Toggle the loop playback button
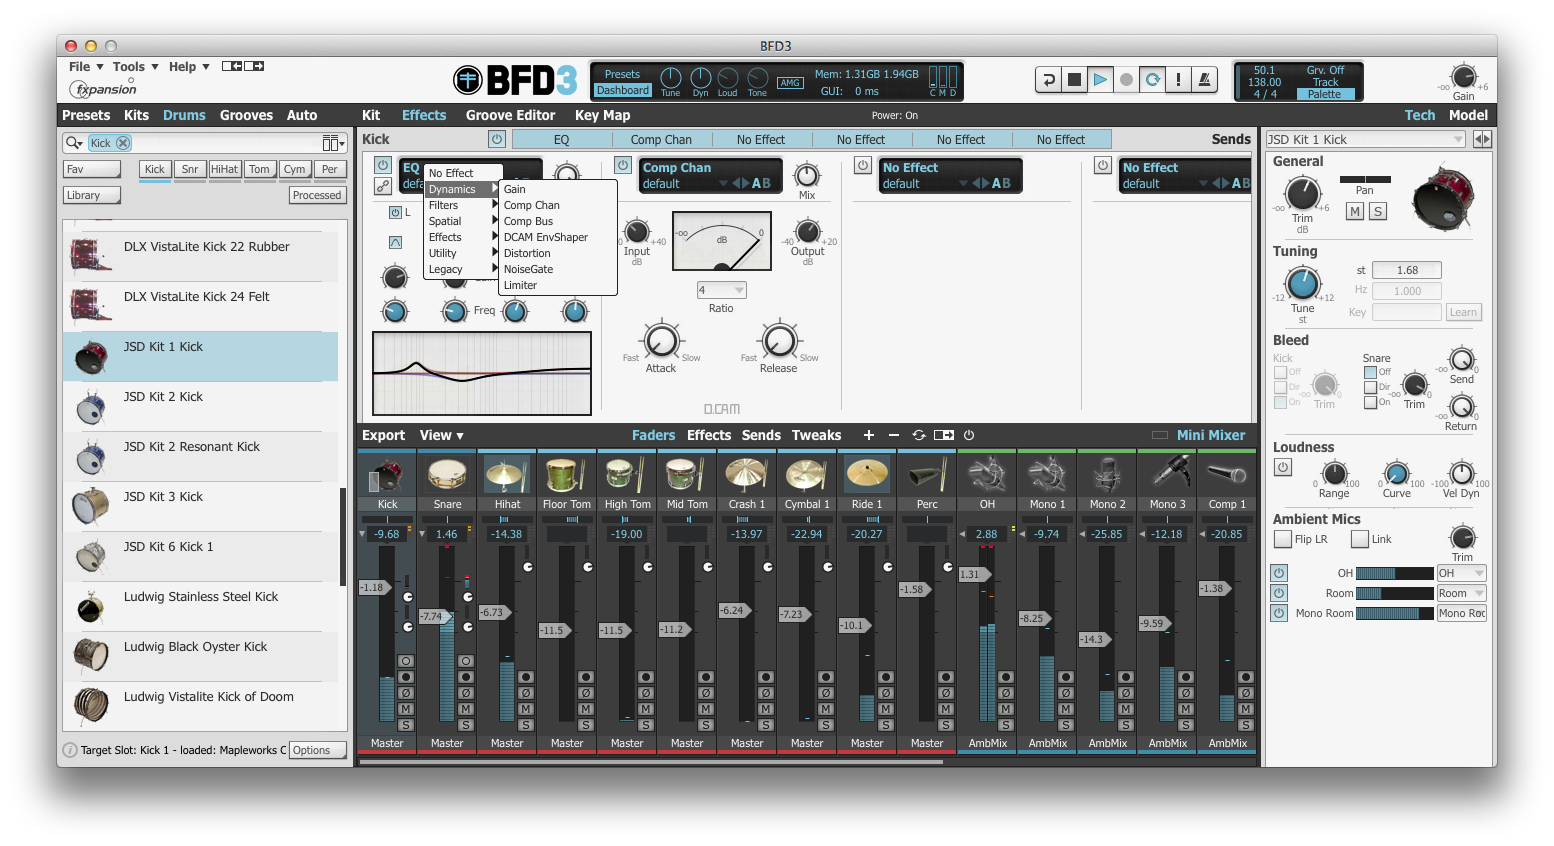The height and width of the screenshot is (846, 1554). point(1152,80)
